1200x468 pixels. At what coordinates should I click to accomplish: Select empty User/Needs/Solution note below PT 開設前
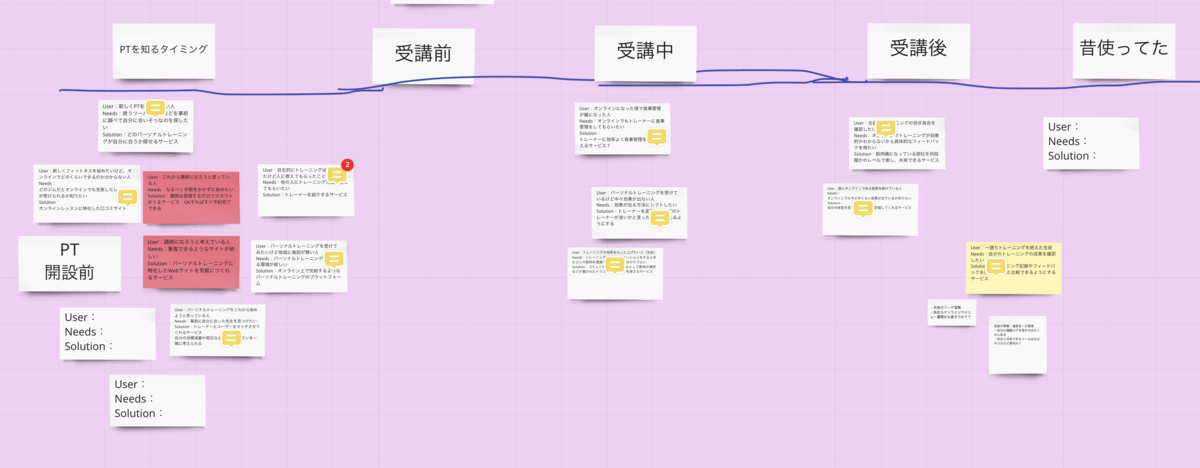(108, 334)
